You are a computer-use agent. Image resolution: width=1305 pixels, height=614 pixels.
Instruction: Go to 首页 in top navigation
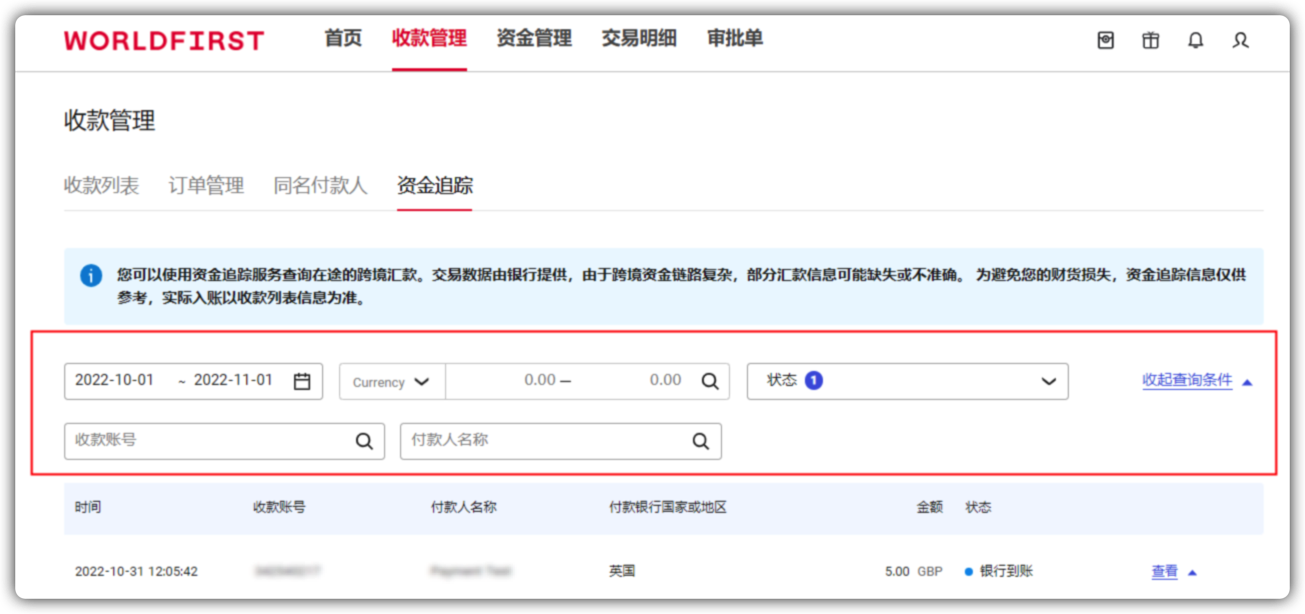343,39
